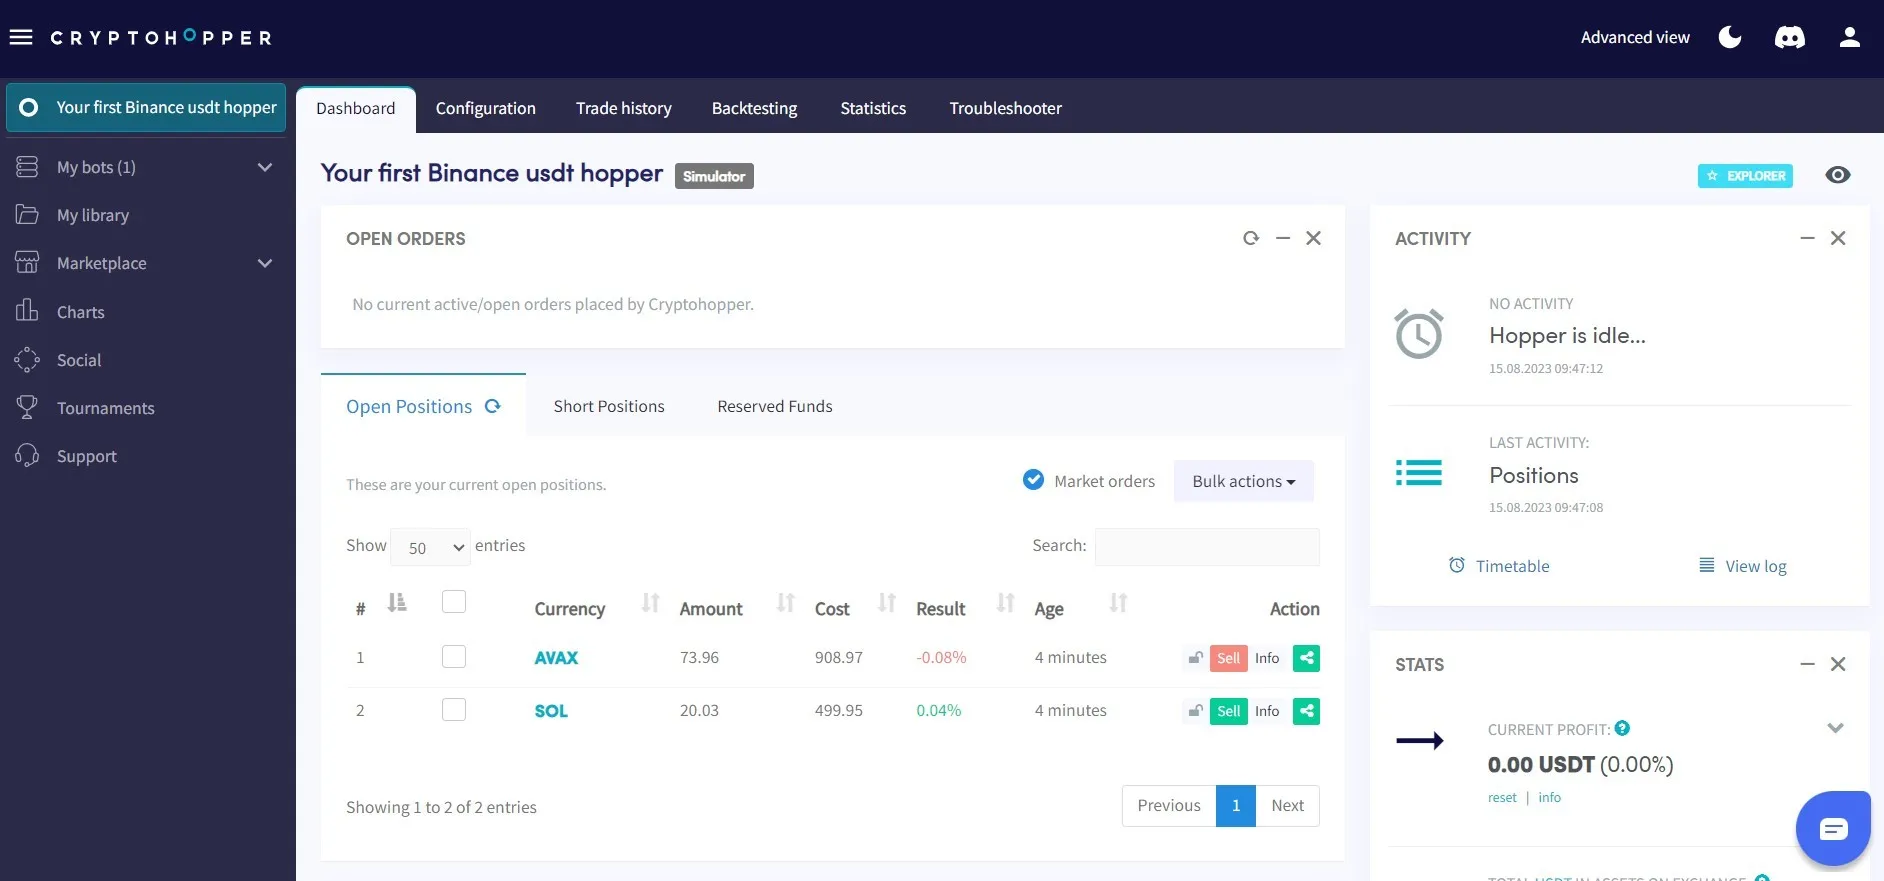The width and height of the screenshot is (1884, 881).
Task: Sort by the Cost column arrows
Action: tap(887, 603)
